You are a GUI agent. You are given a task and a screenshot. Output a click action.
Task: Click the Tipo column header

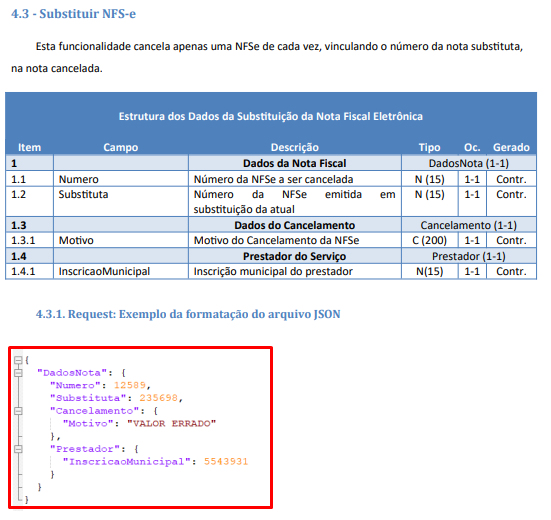[x=429, y=147]
